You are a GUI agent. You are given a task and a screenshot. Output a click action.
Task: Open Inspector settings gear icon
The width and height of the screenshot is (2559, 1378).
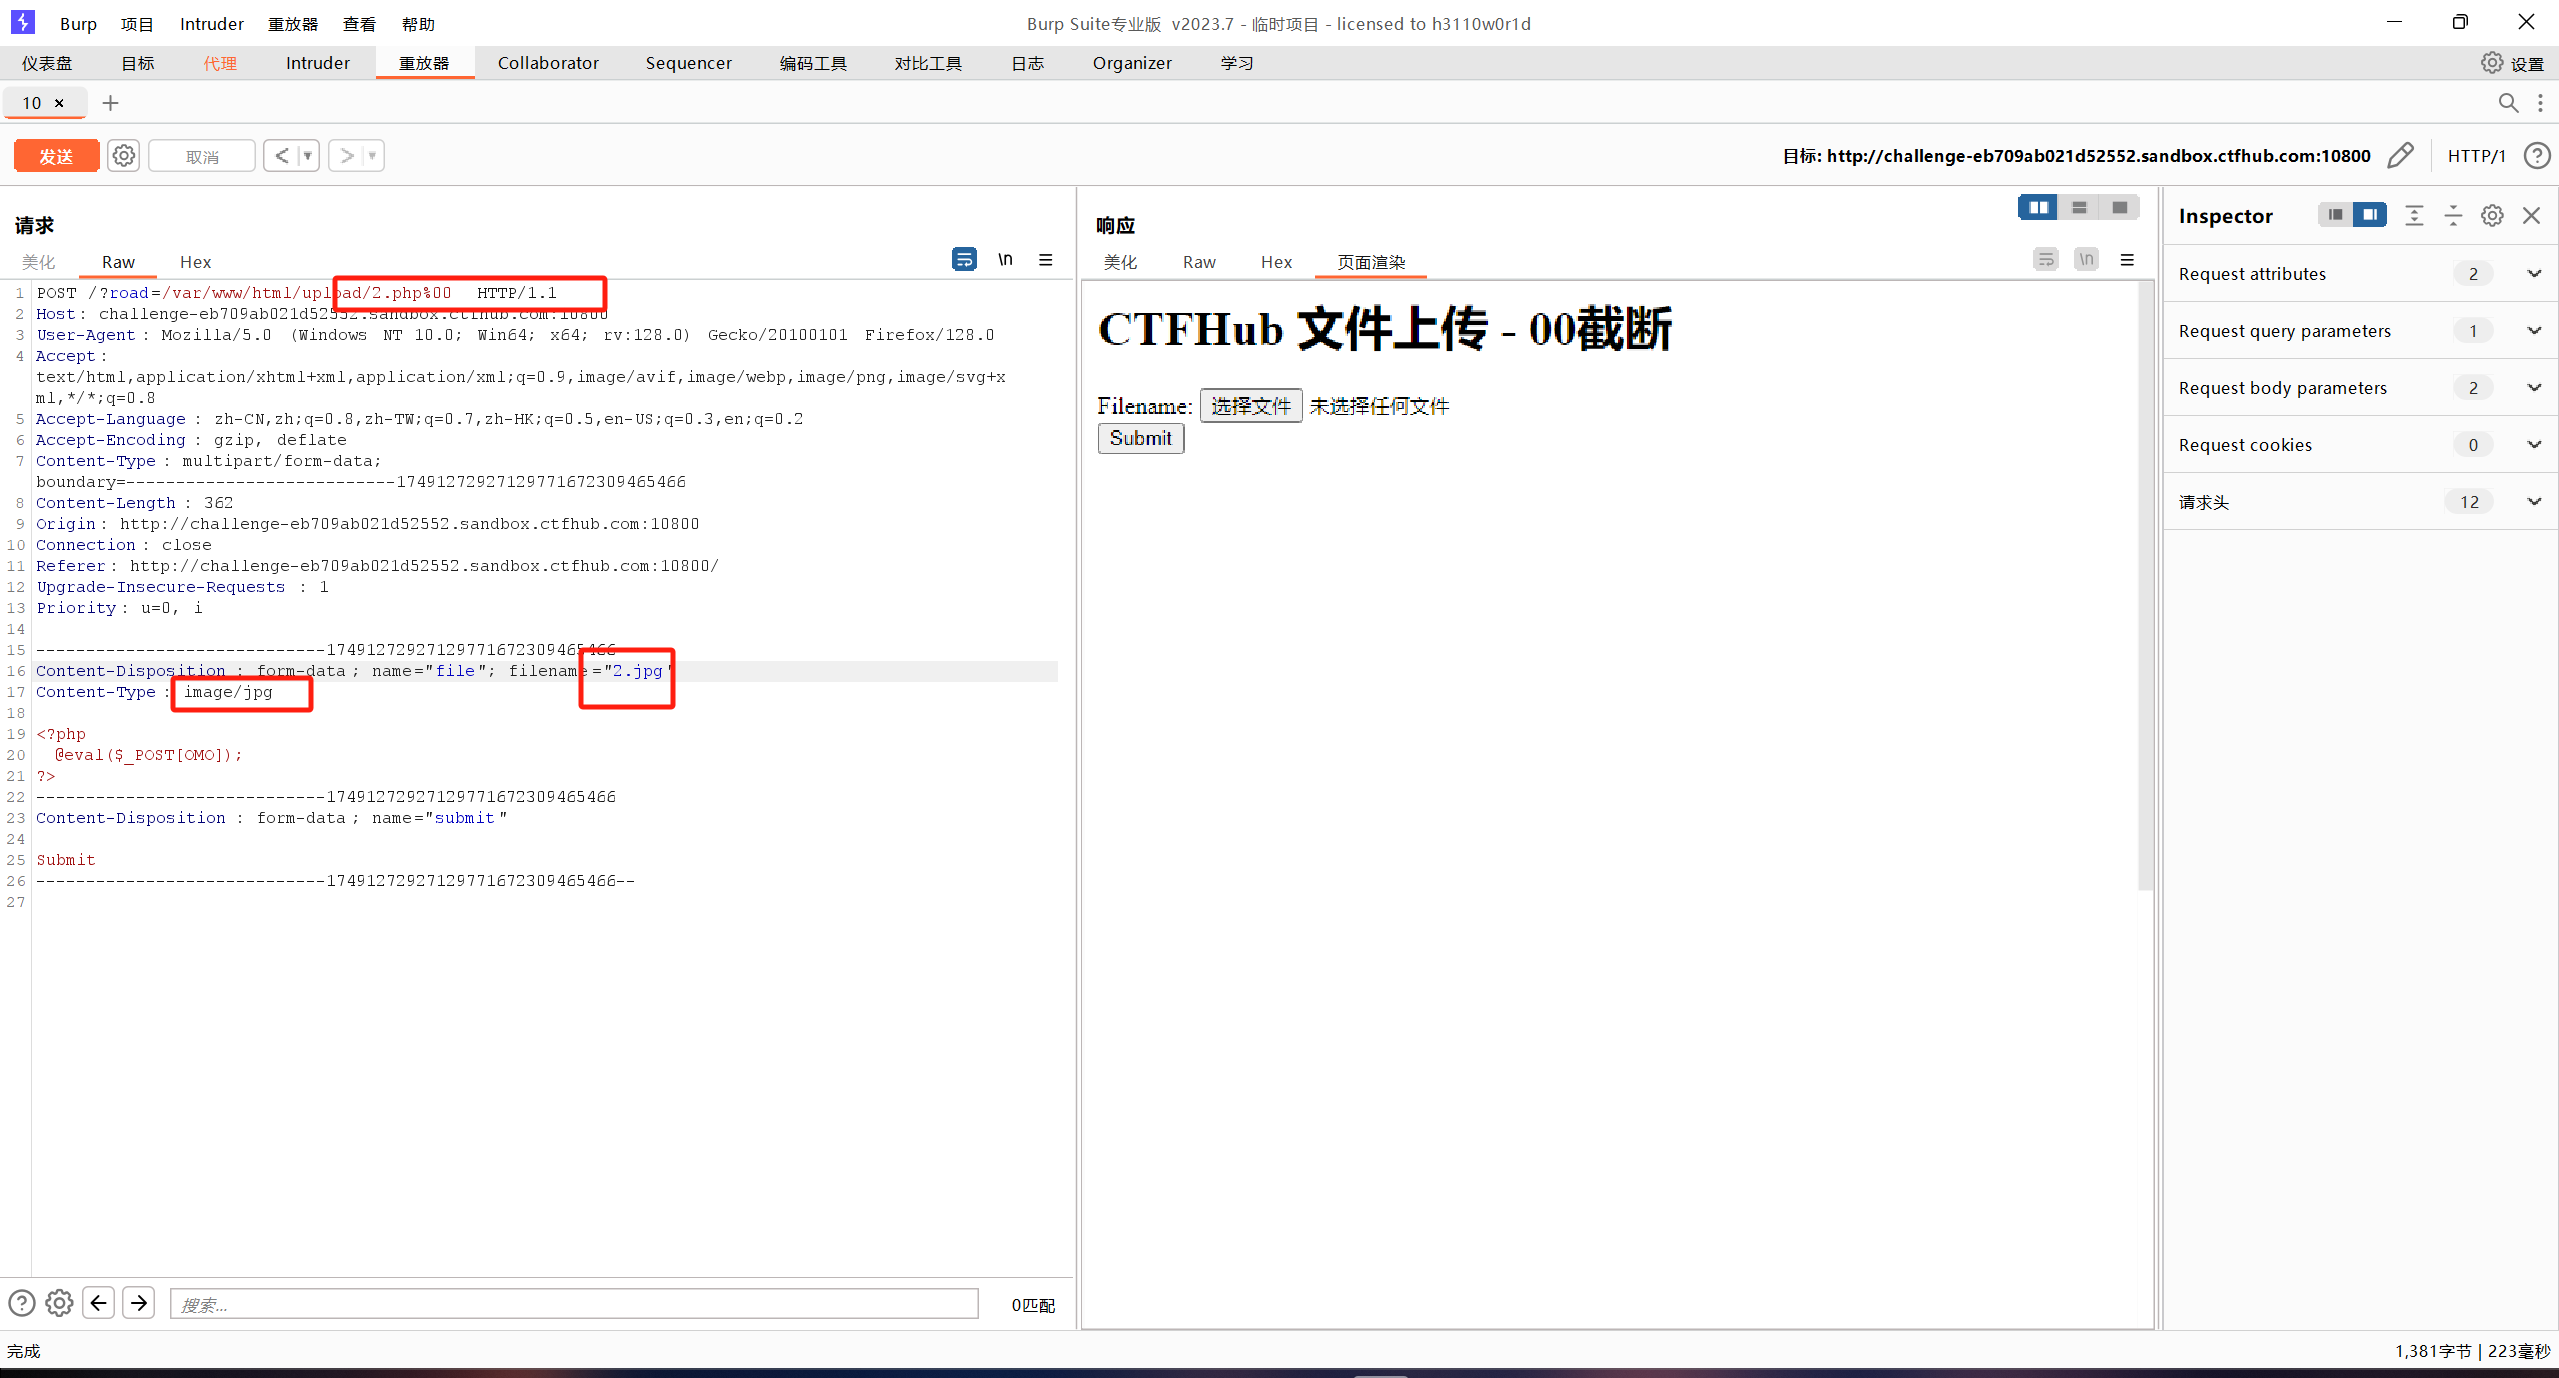tap(2492, 216)
